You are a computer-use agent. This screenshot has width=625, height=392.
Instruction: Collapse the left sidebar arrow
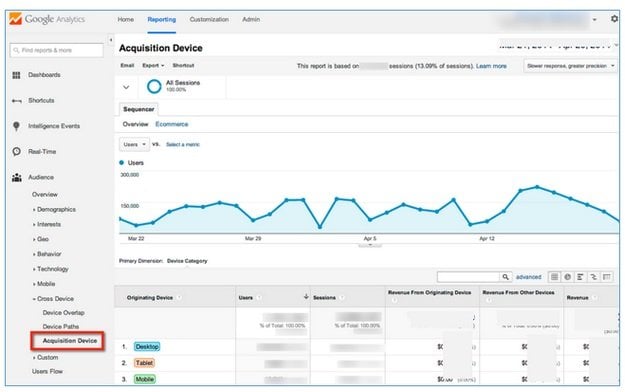[111, 40]
